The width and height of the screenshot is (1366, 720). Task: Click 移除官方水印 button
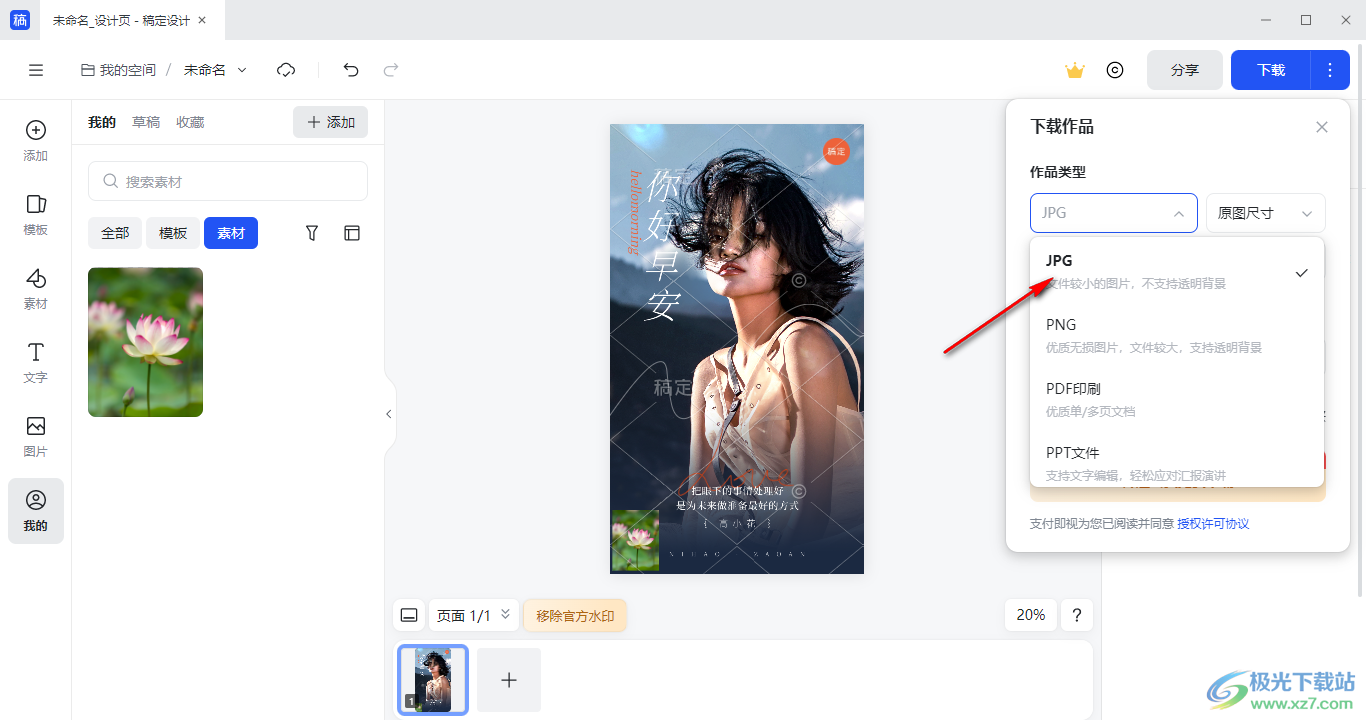(x=575, y=615)
